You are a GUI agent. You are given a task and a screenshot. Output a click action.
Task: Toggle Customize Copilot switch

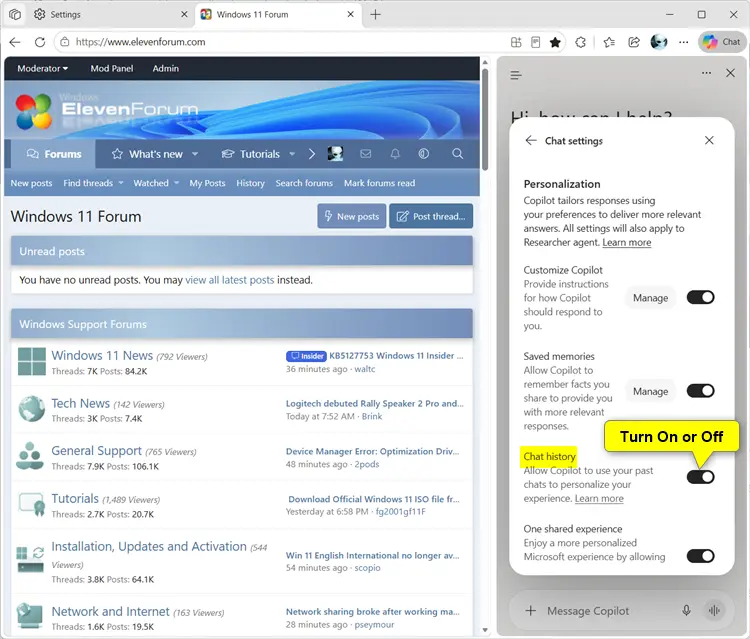700,297
